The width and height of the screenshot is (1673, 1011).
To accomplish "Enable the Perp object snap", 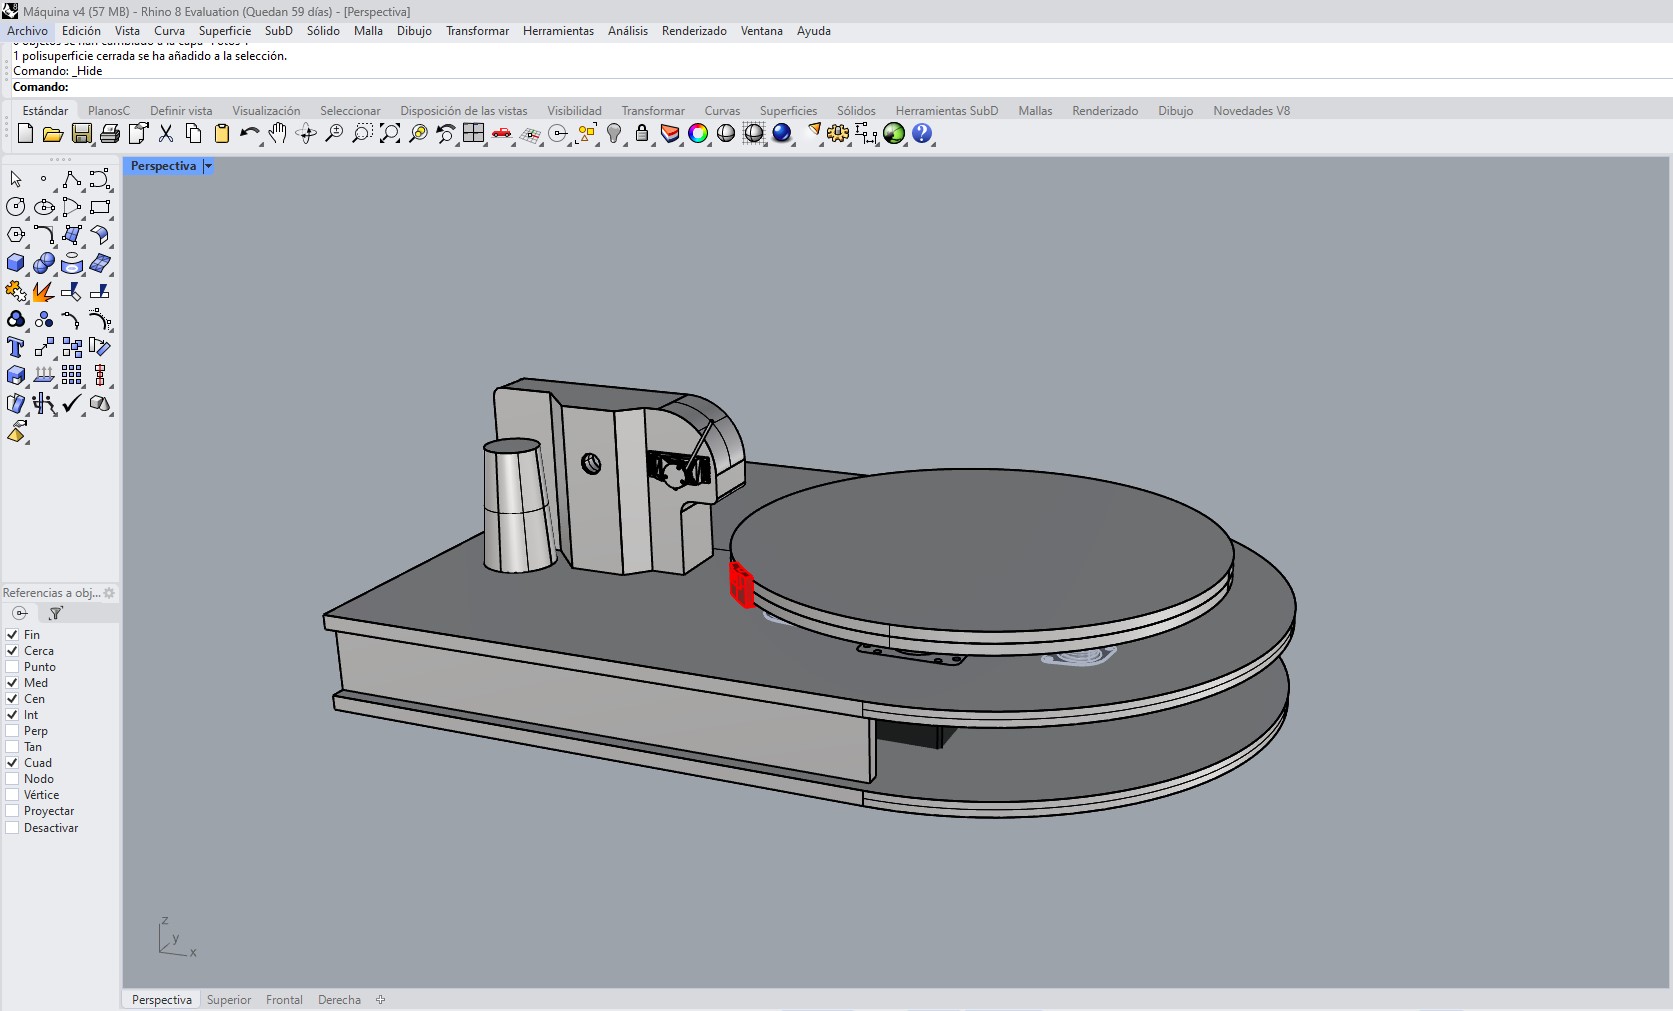I will [x=13, y=731].
